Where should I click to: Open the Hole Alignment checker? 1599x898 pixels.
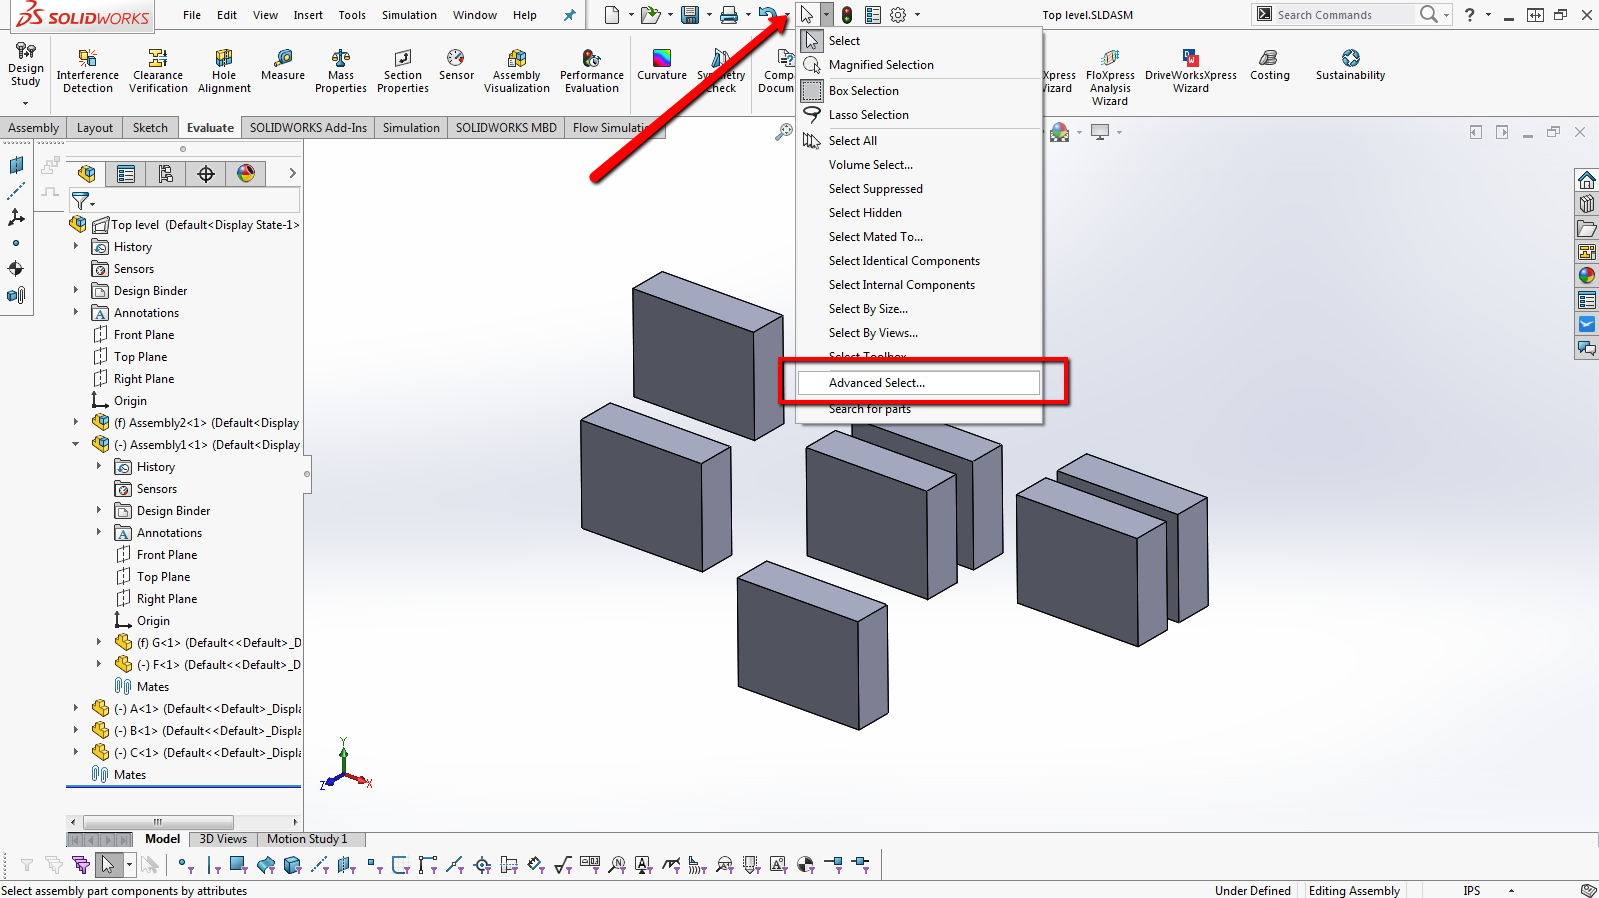(224, 70)
